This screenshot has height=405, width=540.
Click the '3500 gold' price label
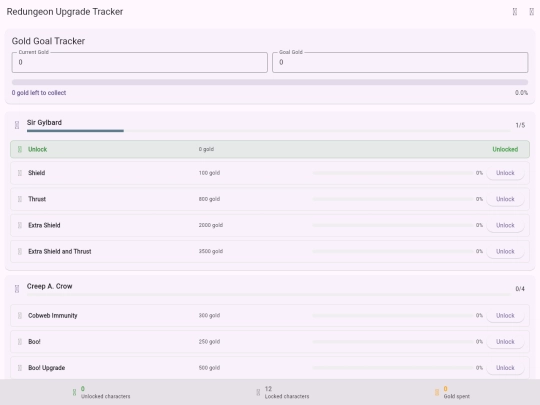(211, 251)
